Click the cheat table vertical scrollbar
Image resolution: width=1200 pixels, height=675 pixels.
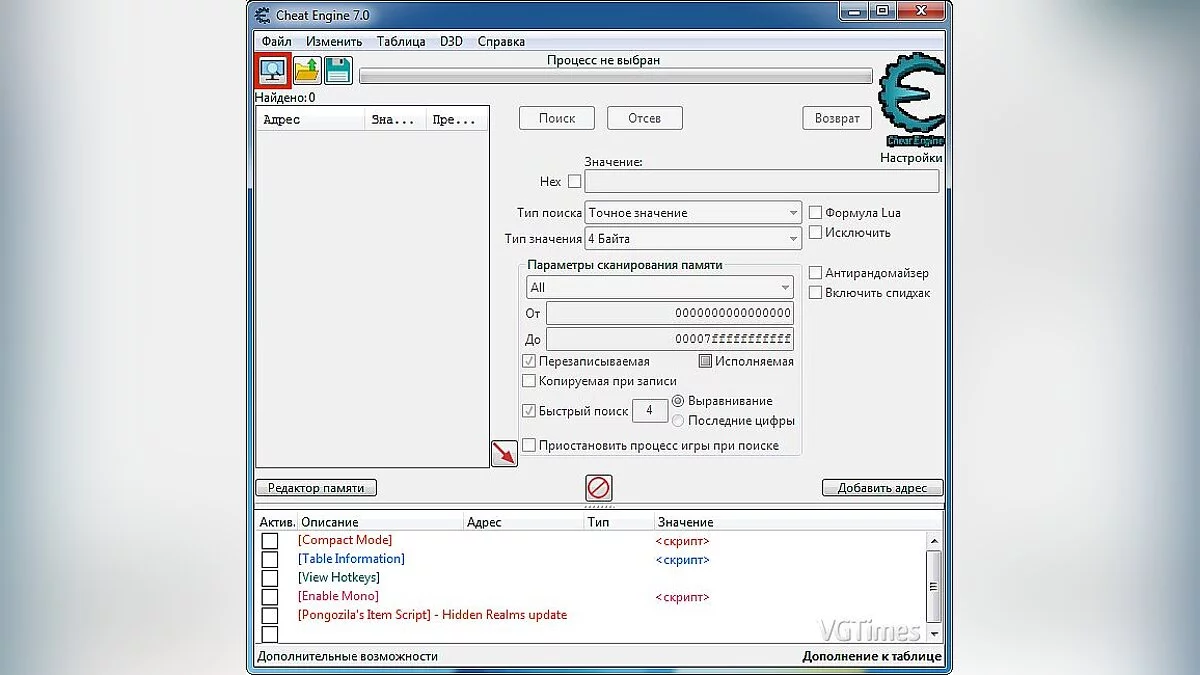coord(934,587)
